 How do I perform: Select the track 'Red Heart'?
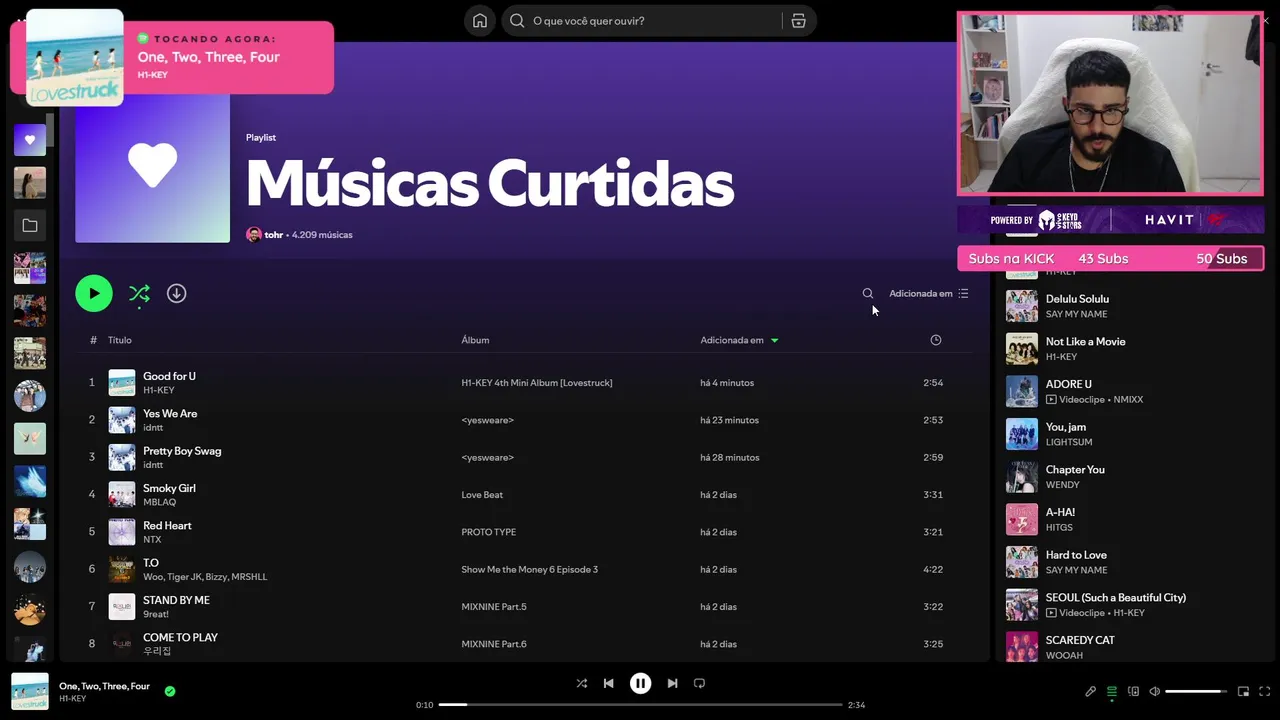coord(167,525)
